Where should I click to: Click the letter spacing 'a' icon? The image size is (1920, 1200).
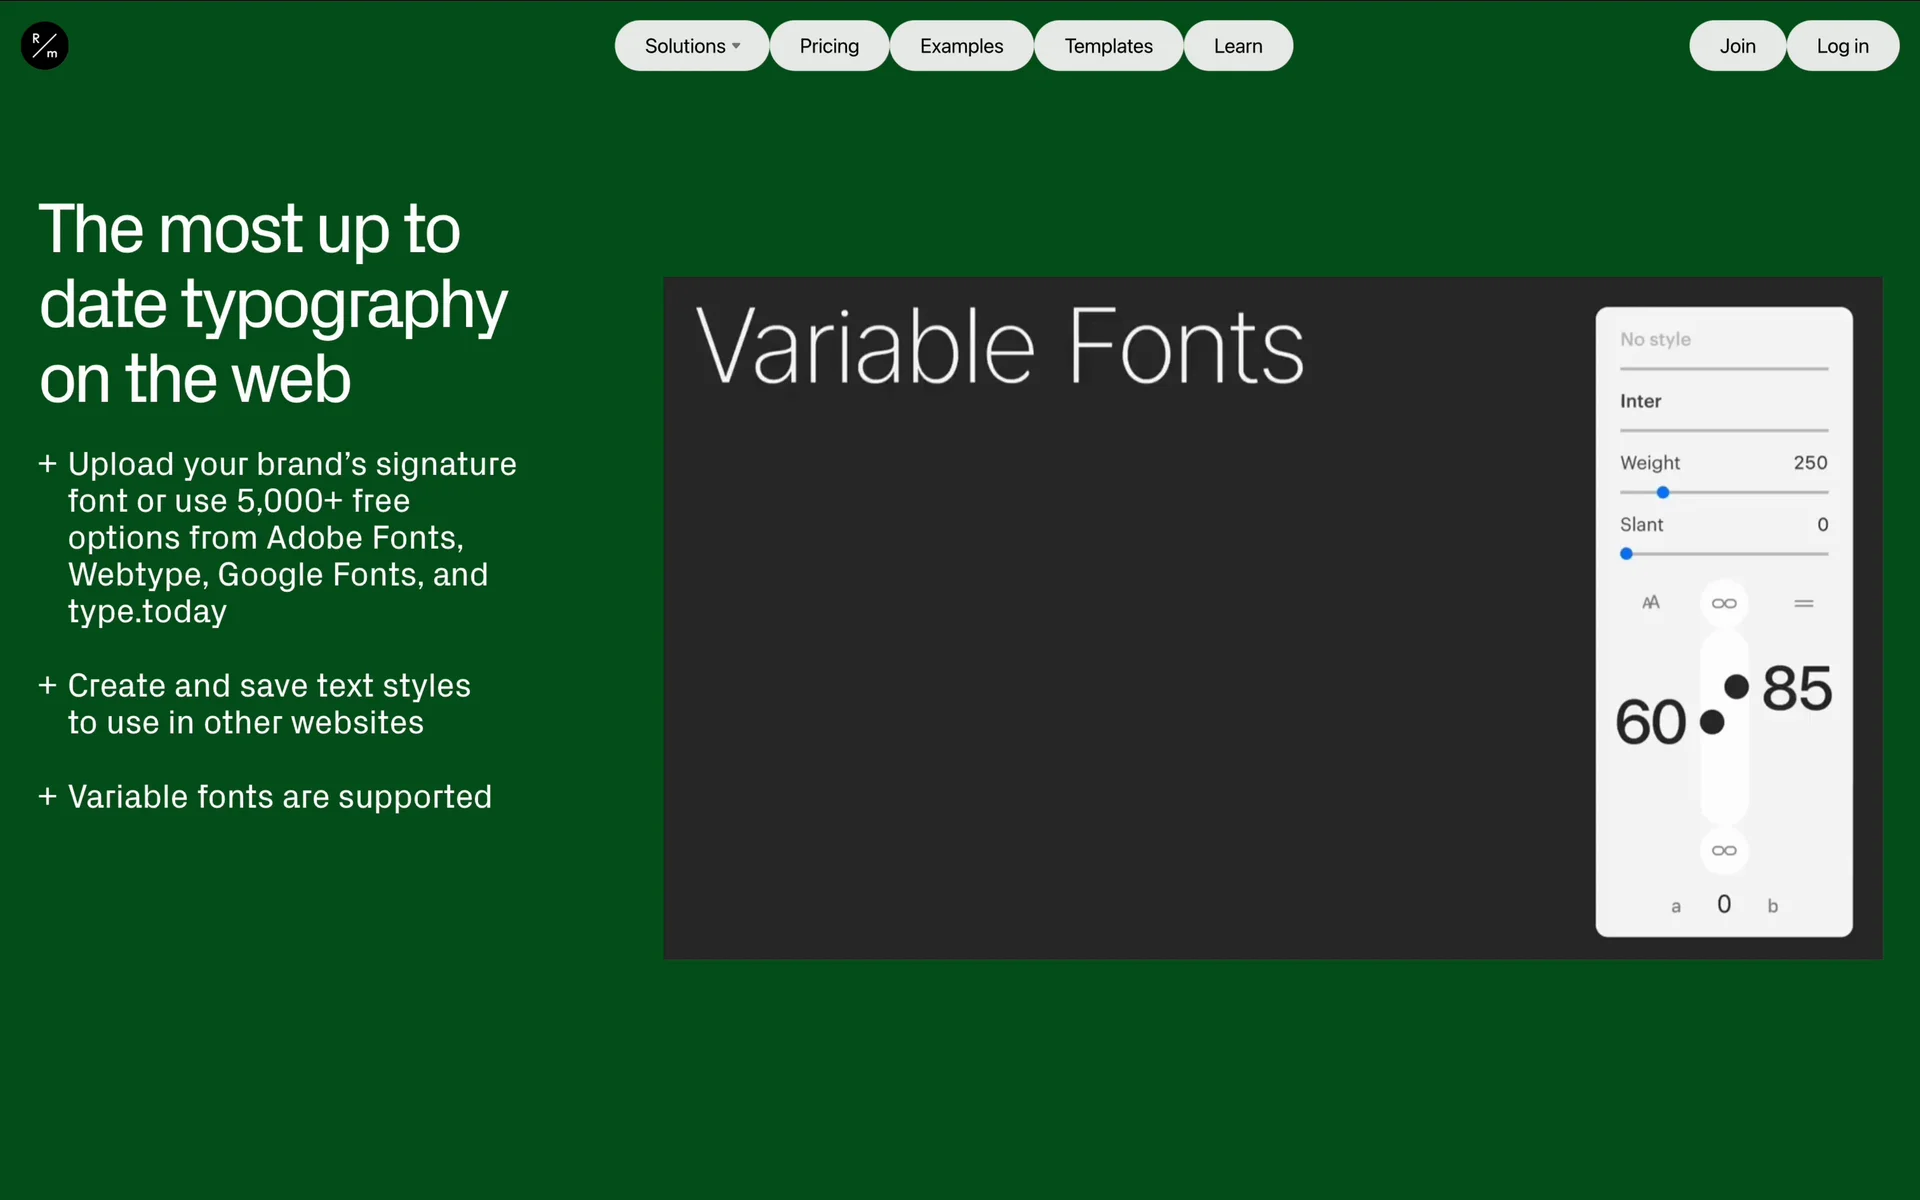click(1676, 907)
